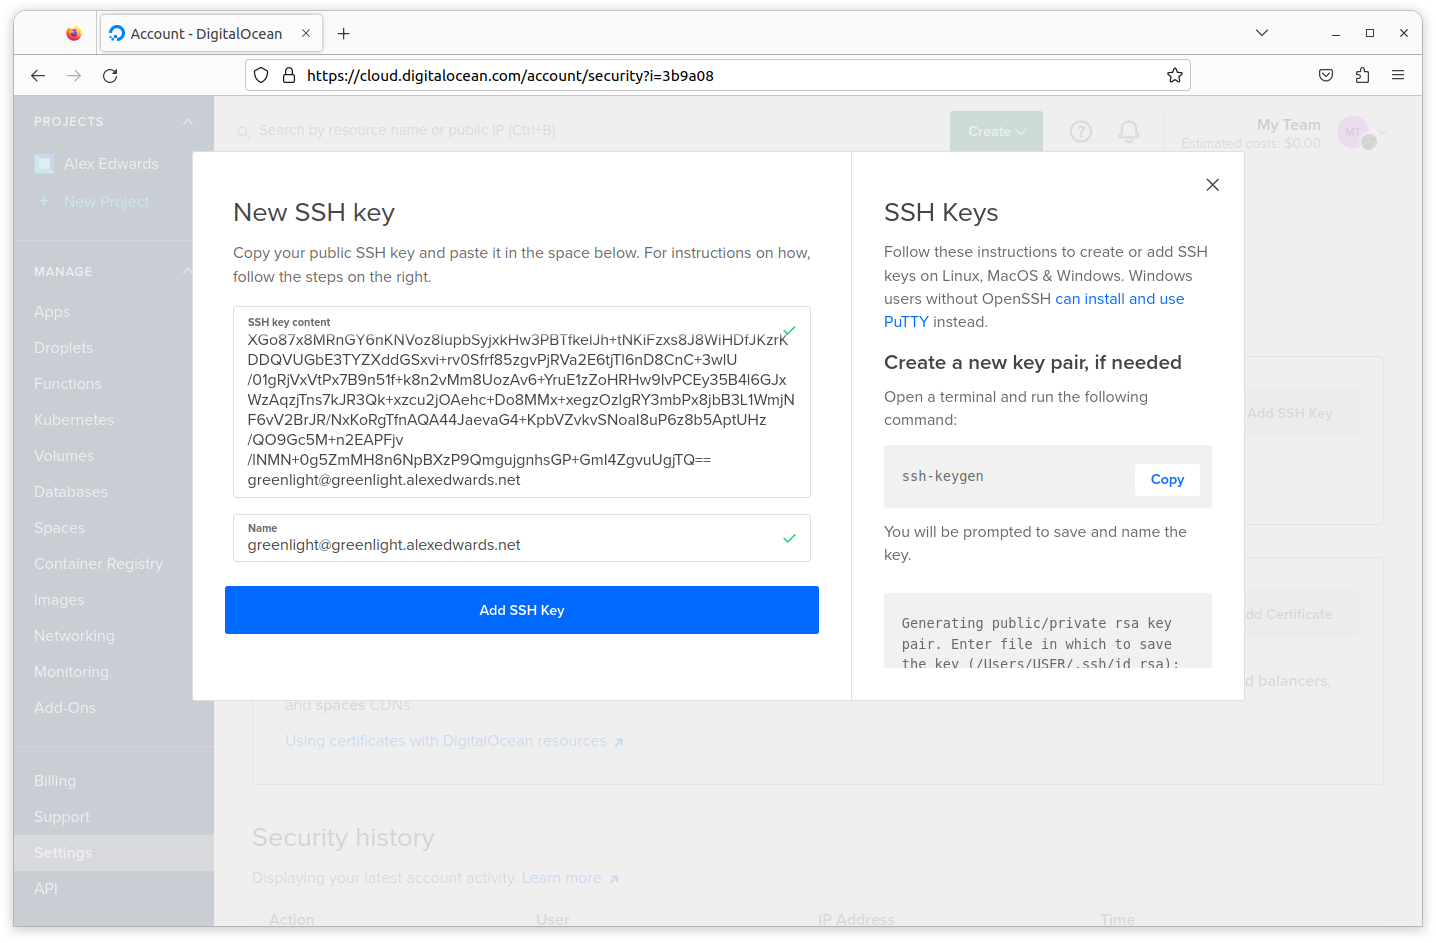View site security via the padlock icon
This screenshot has width=1436, height=943.
coord(289,76)
